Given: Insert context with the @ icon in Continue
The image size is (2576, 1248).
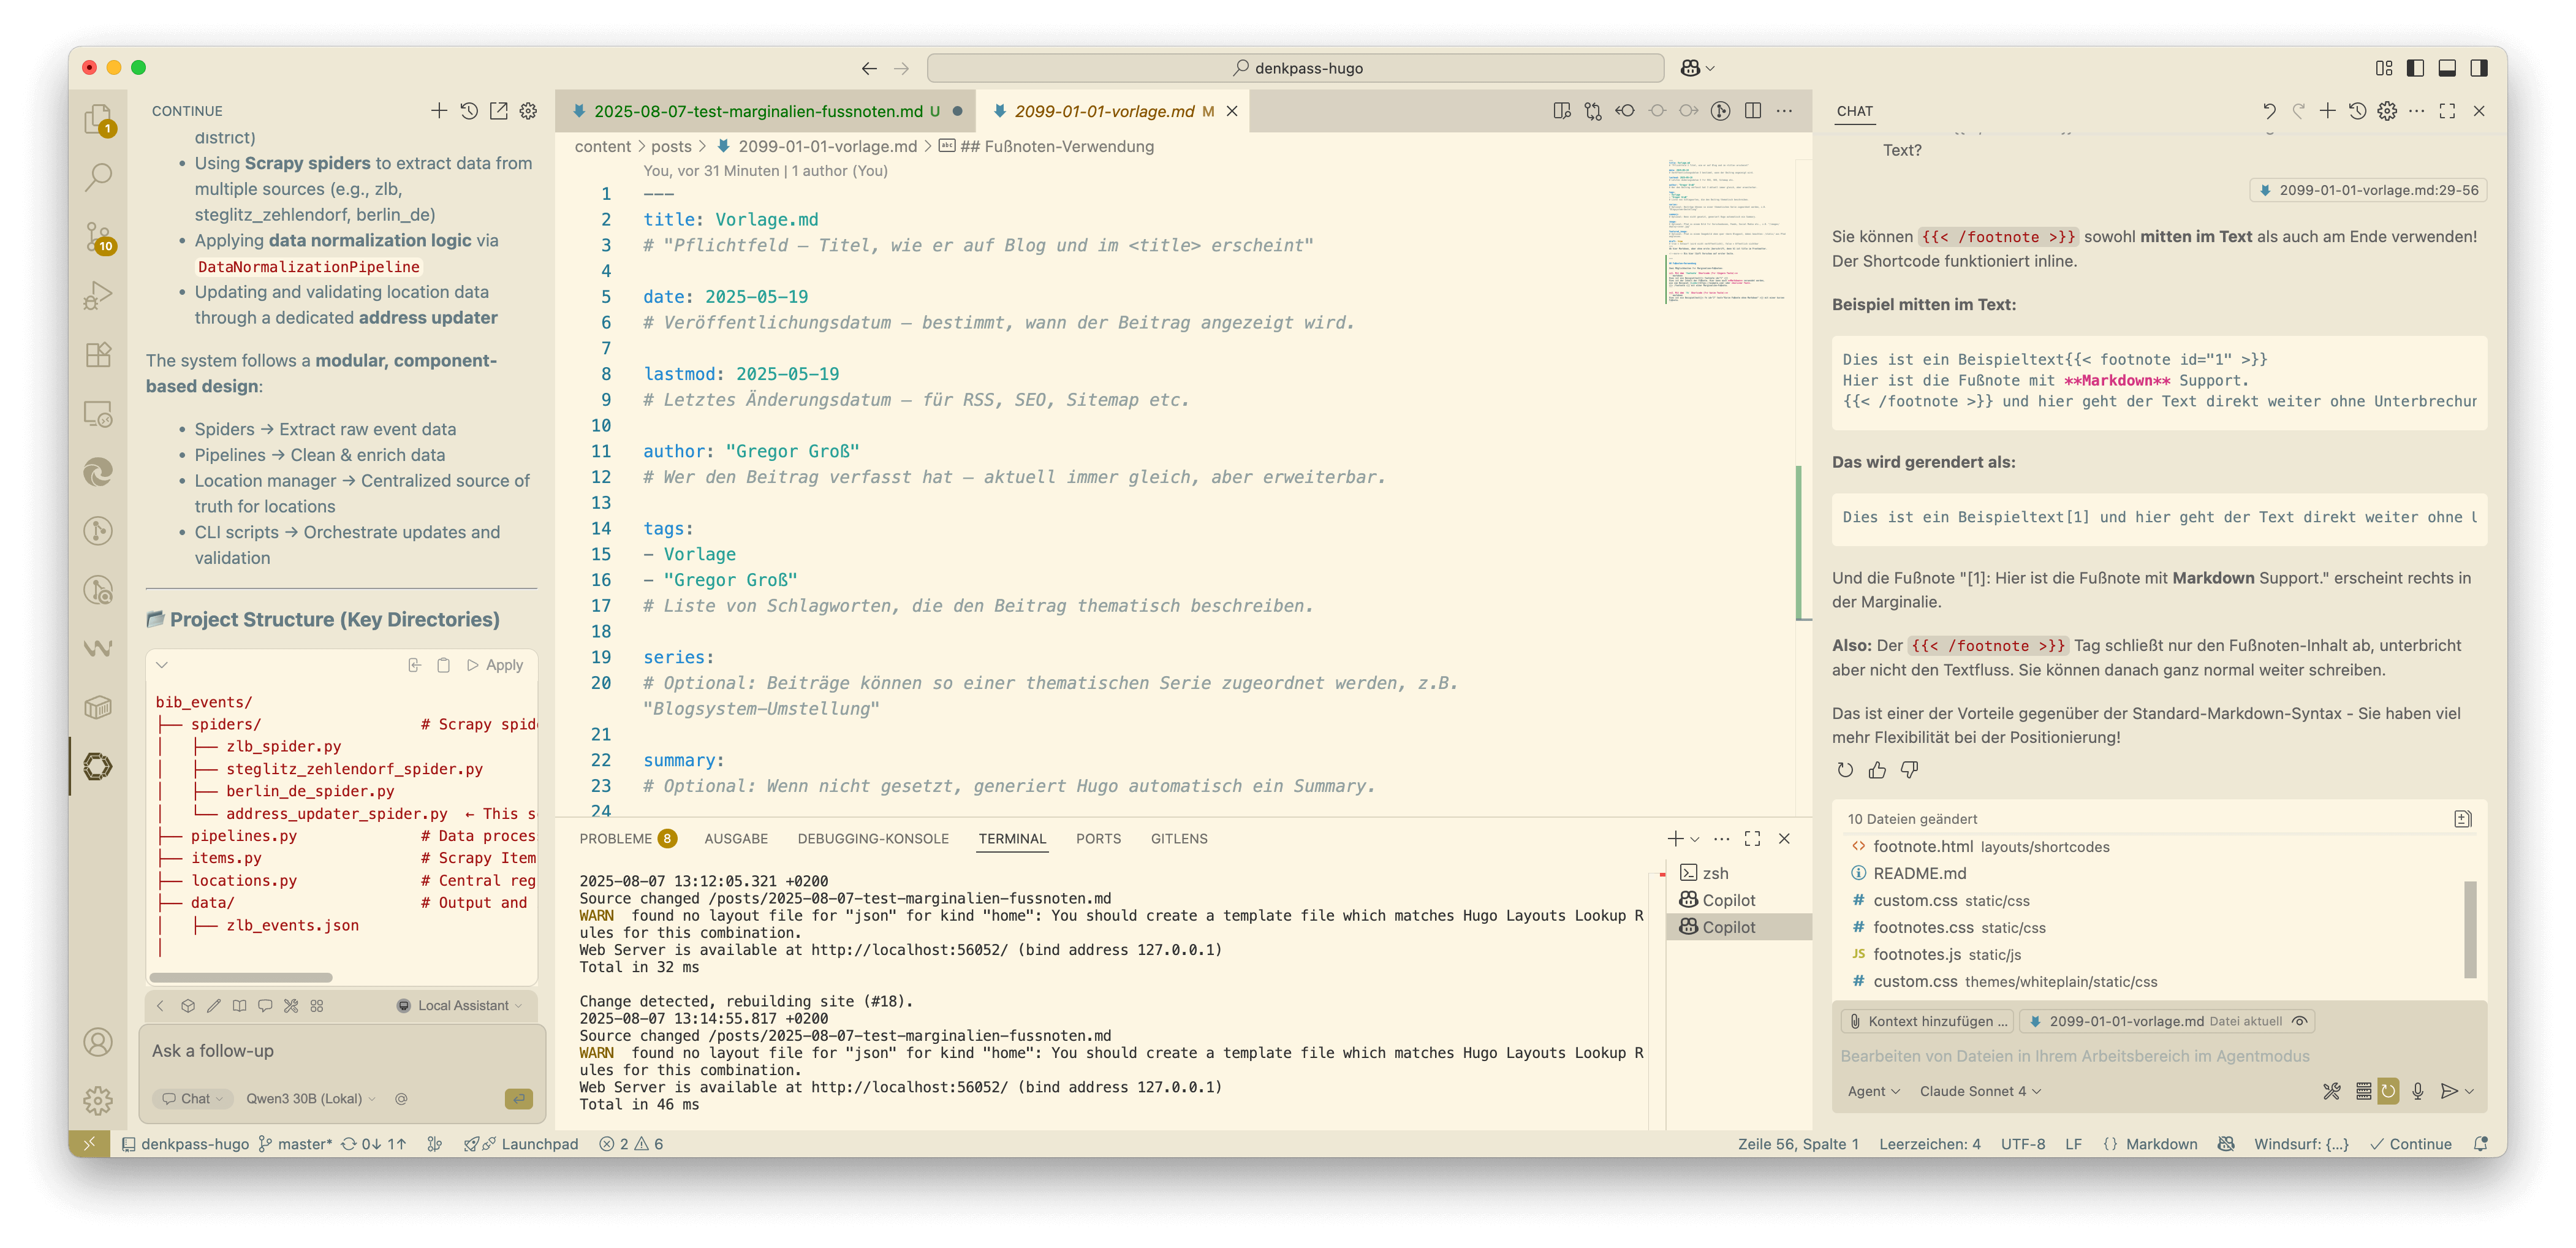Looking at the screenshot, I should [x=401, y=1098].
